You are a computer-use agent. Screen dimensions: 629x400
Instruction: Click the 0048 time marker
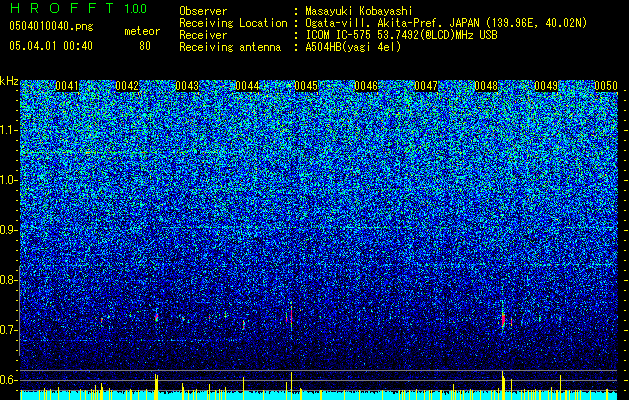click(486, 86)
